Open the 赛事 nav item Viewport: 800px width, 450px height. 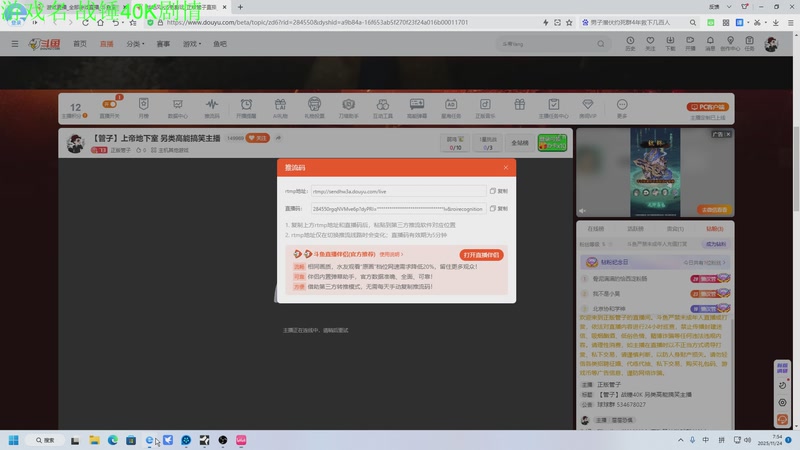163,44
